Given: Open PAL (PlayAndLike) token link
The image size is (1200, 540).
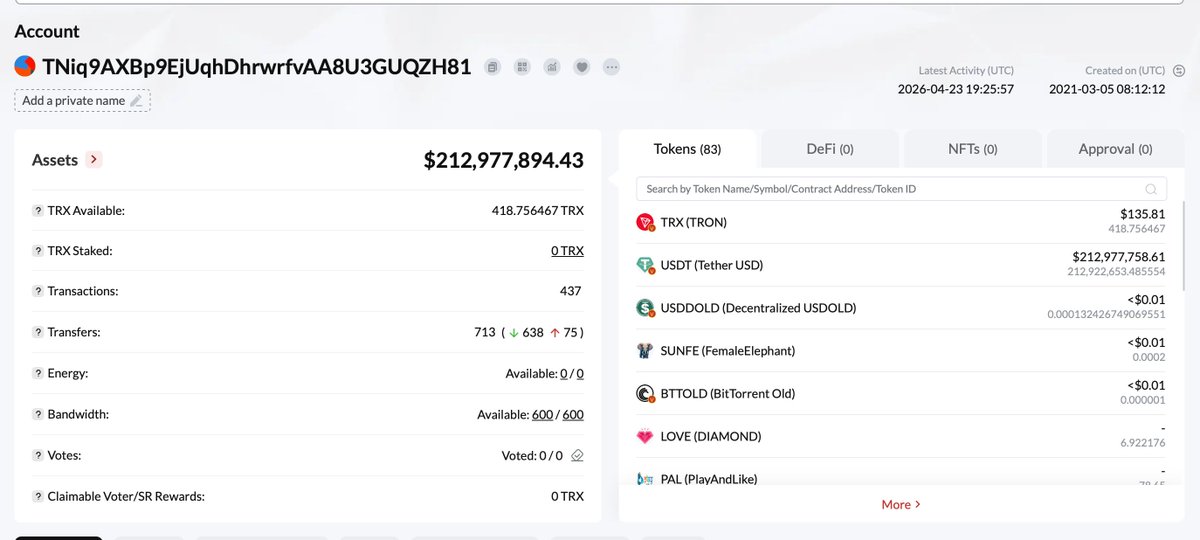Looking at the screenshot, I should [709, 479].
